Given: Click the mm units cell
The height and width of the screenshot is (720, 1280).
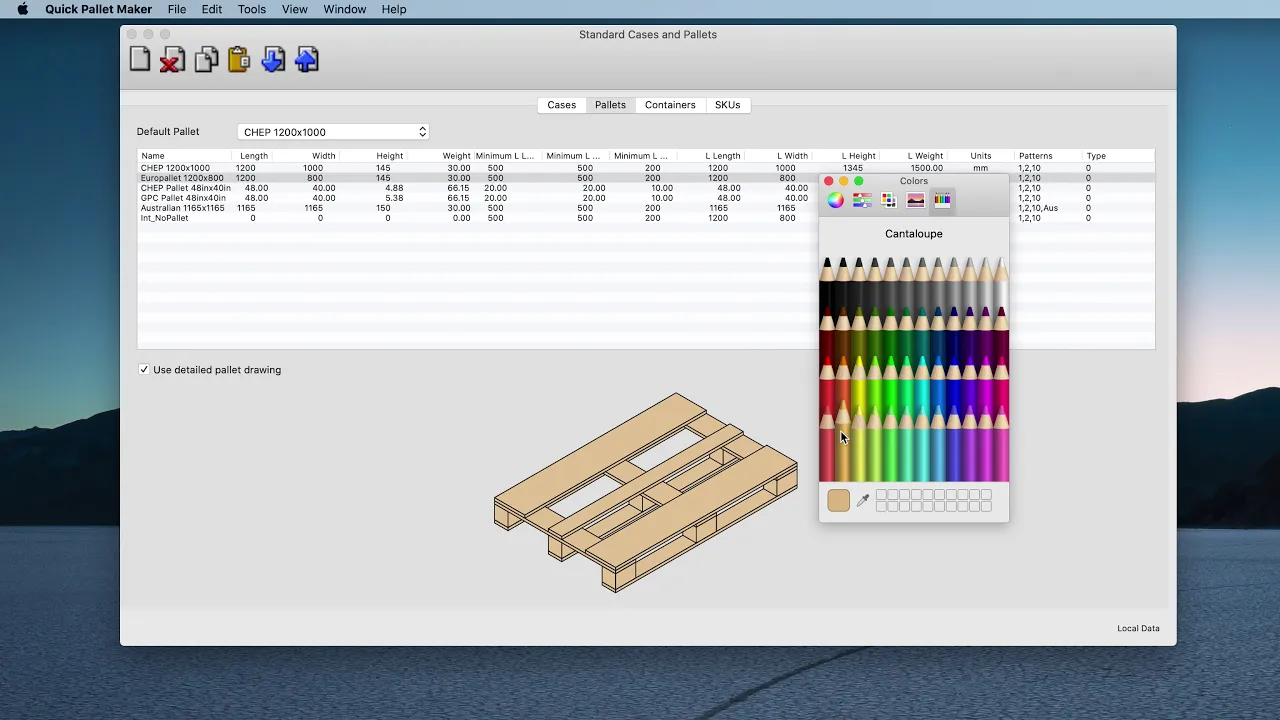Looking at the screenshot, I should [980, 168].
